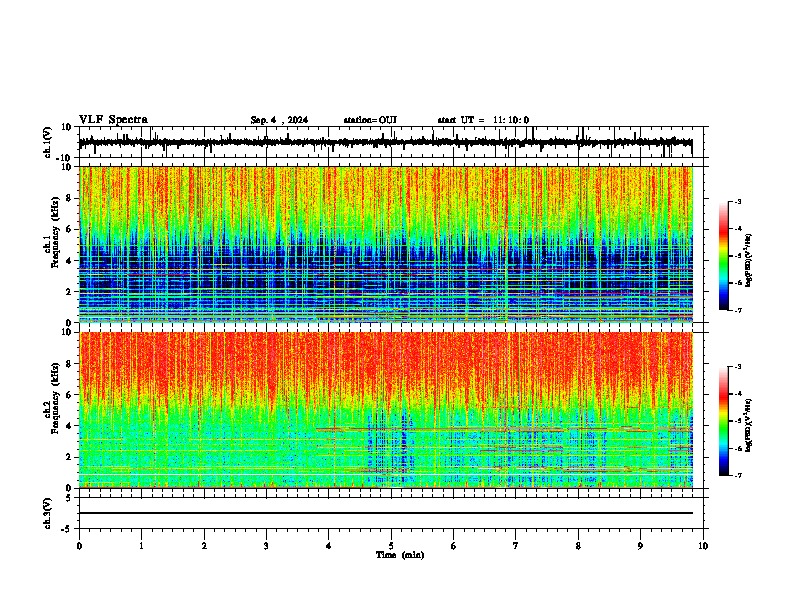Click the ch.2 spectrogram color scale bar
The width and height of the screenshot is (792, 612).
click(724, 421)
